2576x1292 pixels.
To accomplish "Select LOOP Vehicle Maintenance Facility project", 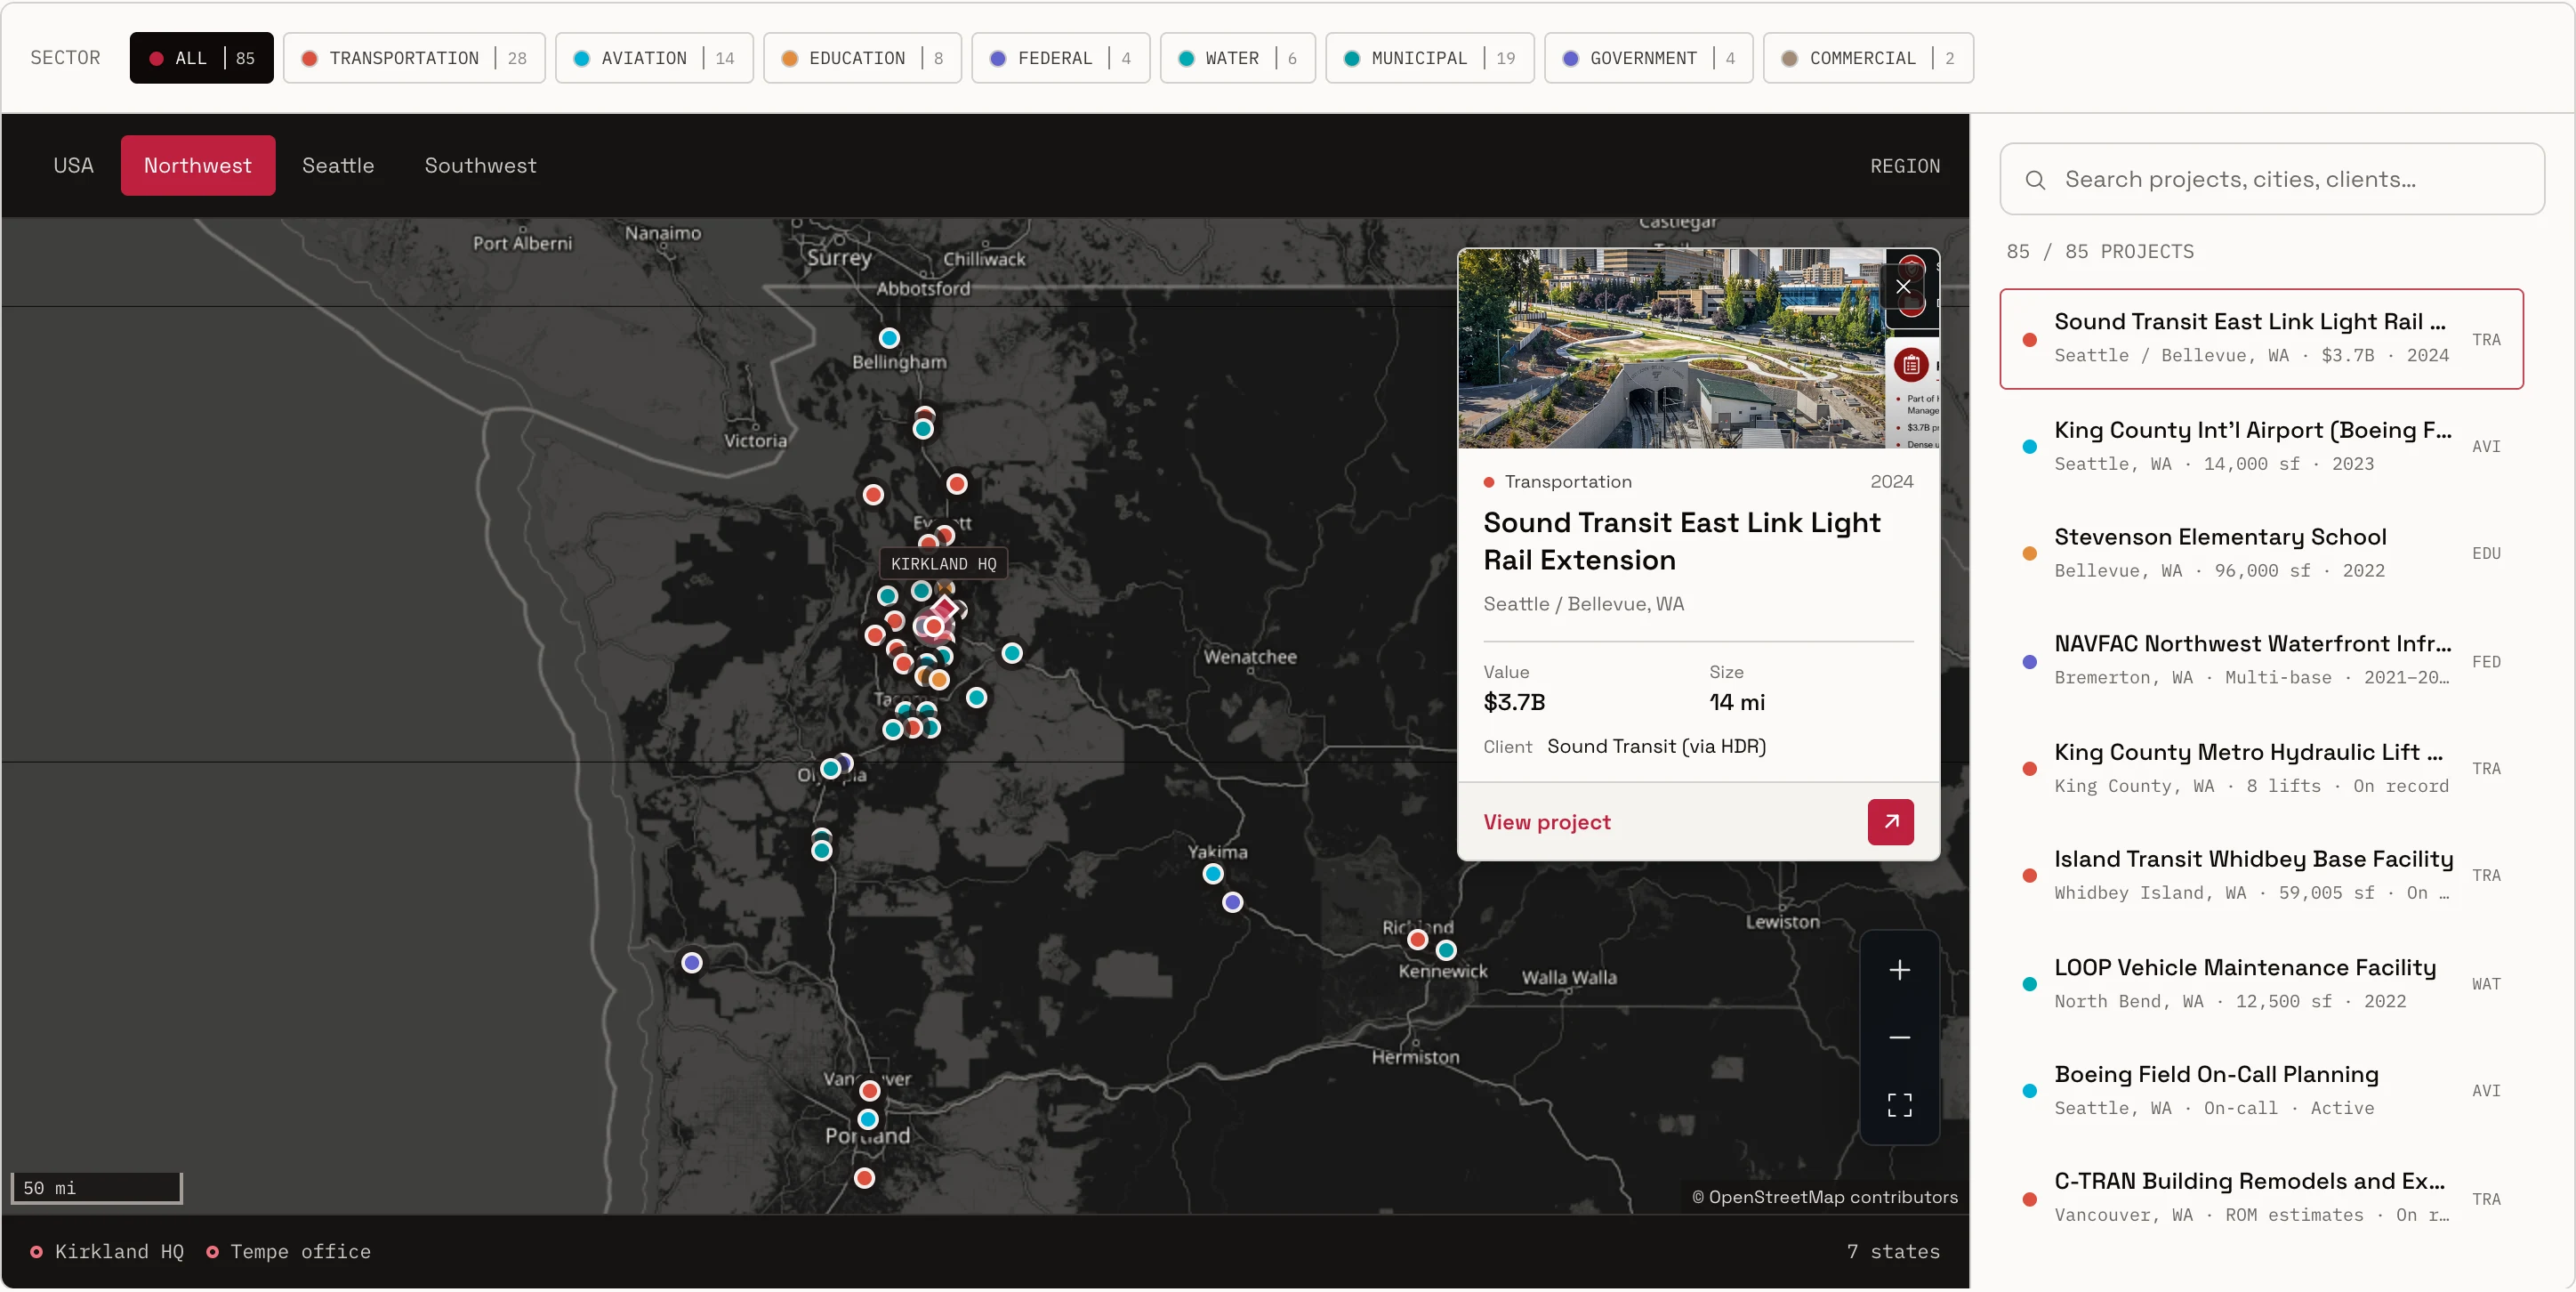I will pos(2260,983).
